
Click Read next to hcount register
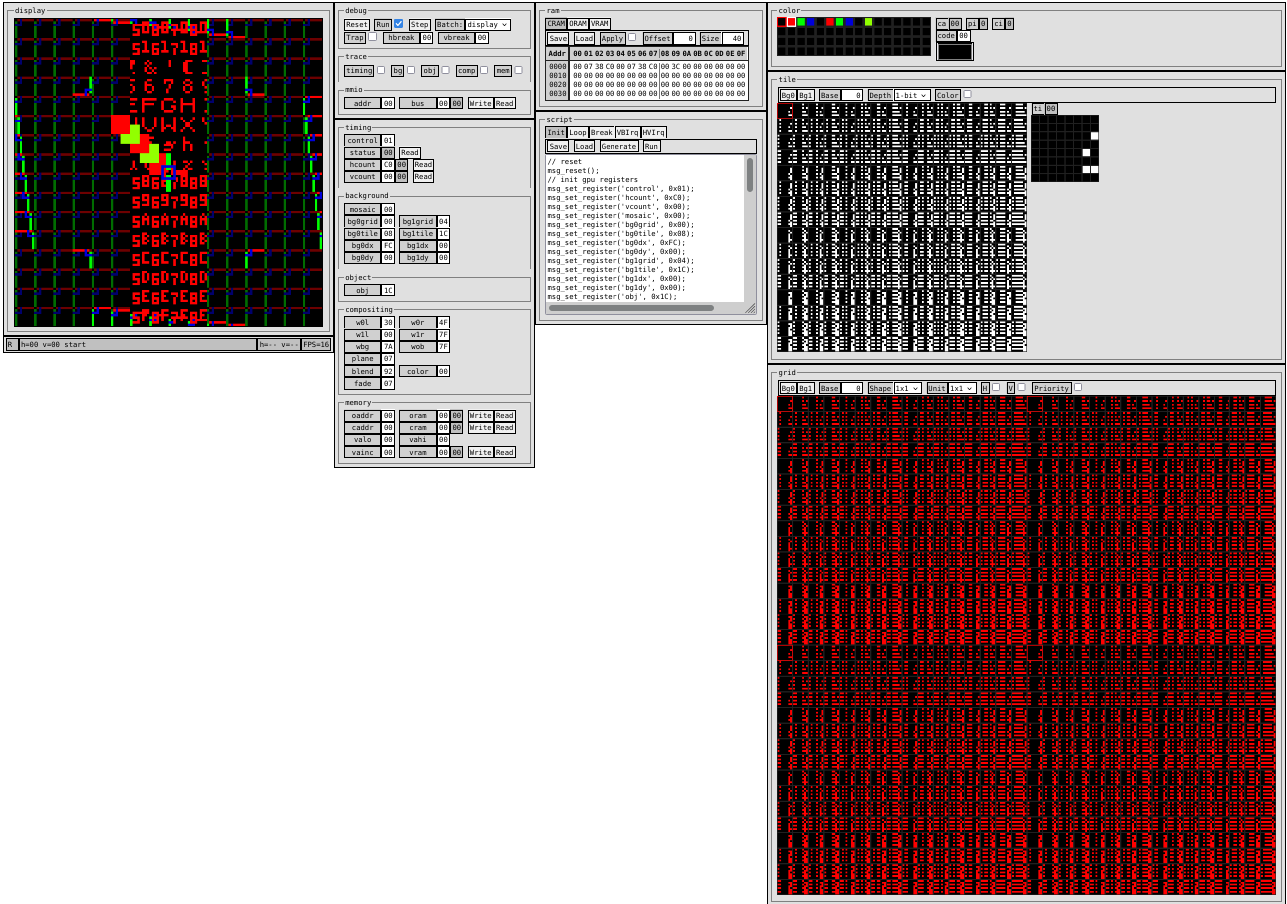424,165
